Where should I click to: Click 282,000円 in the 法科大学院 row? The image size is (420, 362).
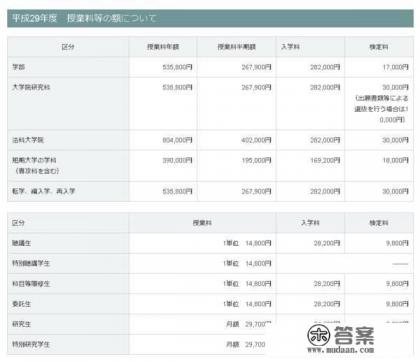coord(325,140)
